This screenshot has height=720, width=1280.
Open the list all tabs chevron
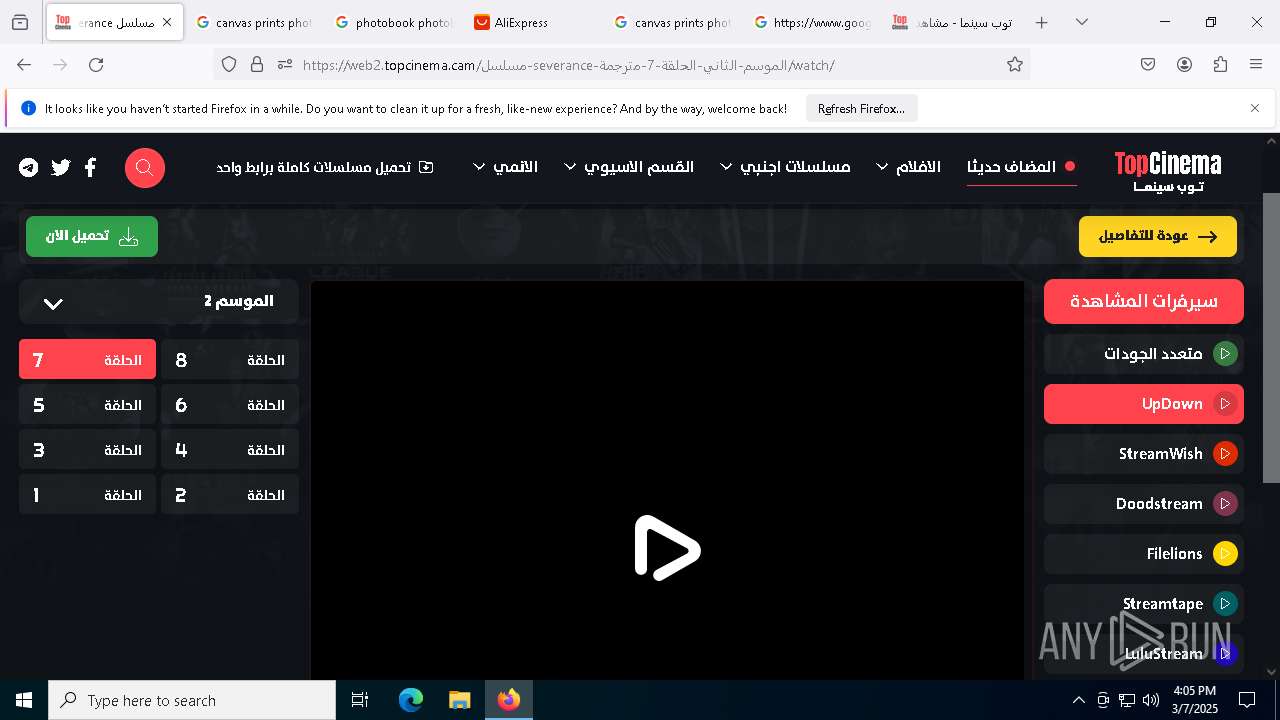coord(1082,22)
